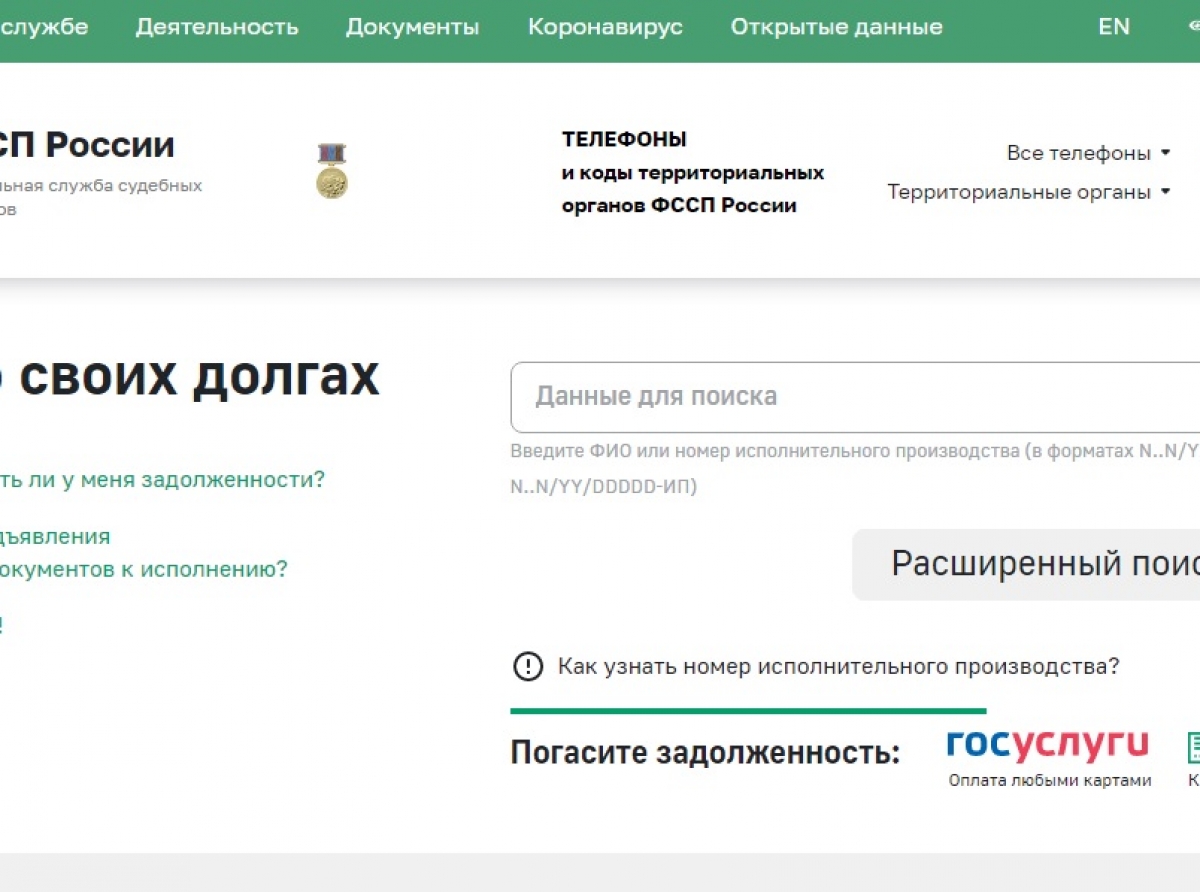Open the Госуслуги payment service logo

(x=1047, y=743)
